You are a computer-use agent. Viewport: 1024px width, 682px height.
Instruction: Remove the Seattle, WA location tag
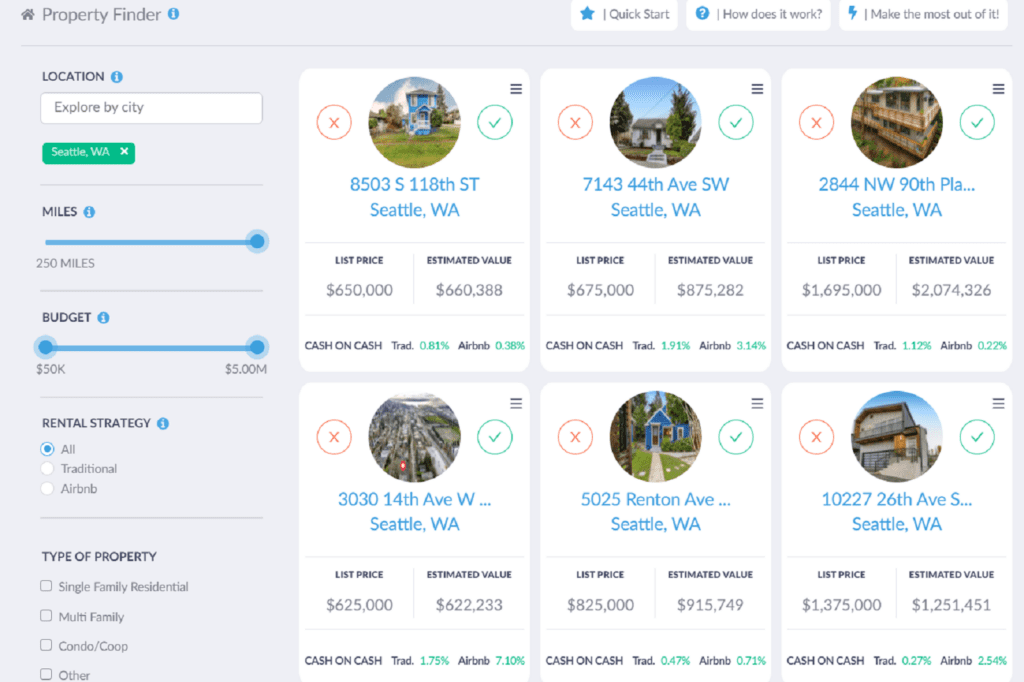(x=124, y=152)
